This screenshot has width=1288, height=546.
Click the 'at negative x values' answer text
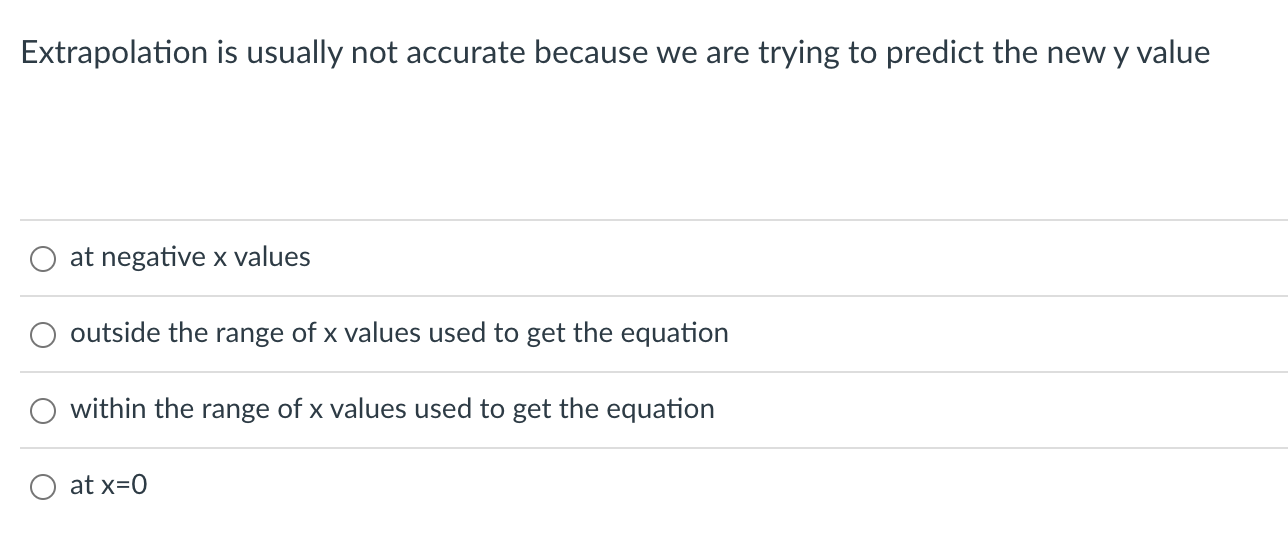point(190,258)
